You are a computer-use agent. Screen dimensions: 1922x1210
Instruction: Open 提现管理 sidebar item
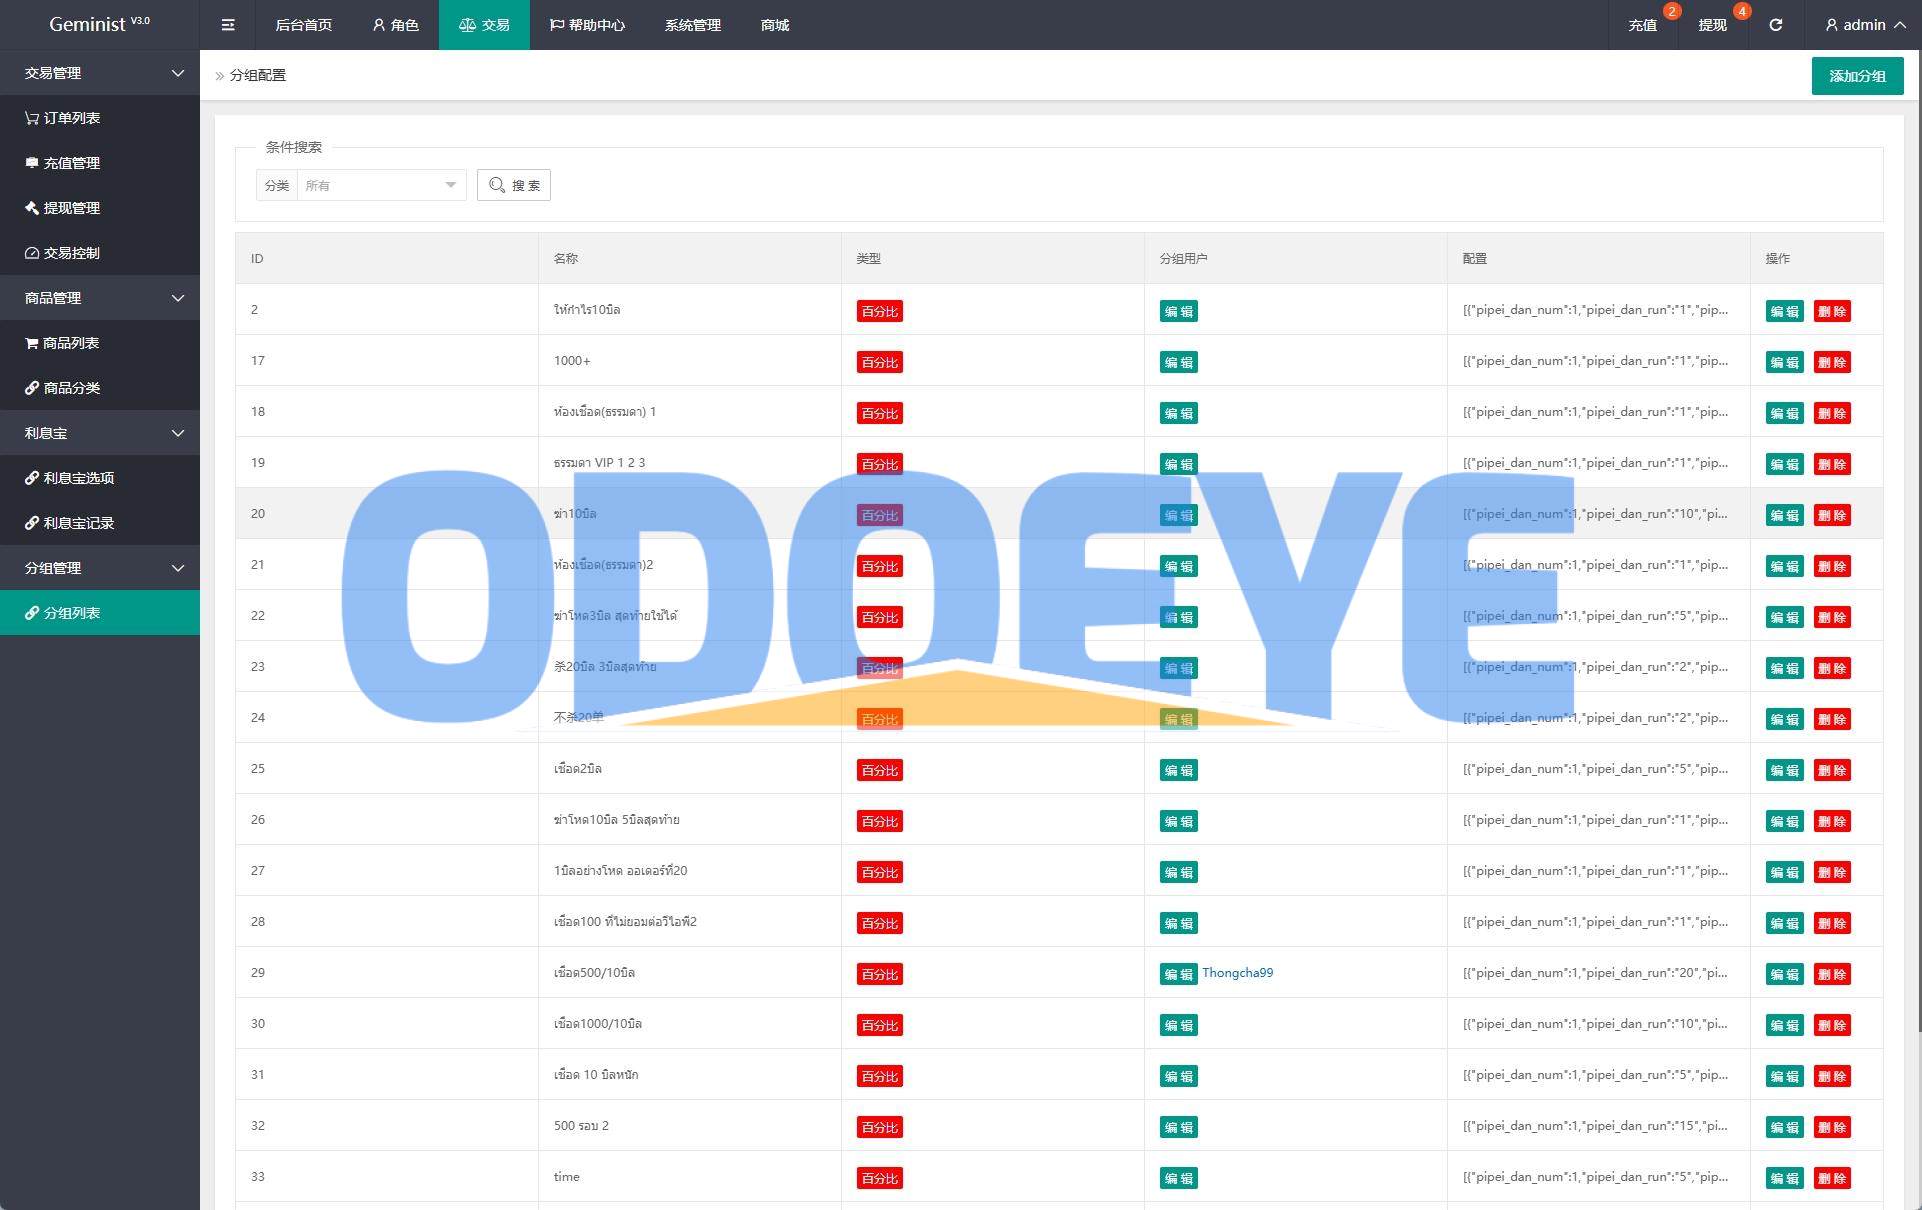pyautogui.click(x=70, y=208)
